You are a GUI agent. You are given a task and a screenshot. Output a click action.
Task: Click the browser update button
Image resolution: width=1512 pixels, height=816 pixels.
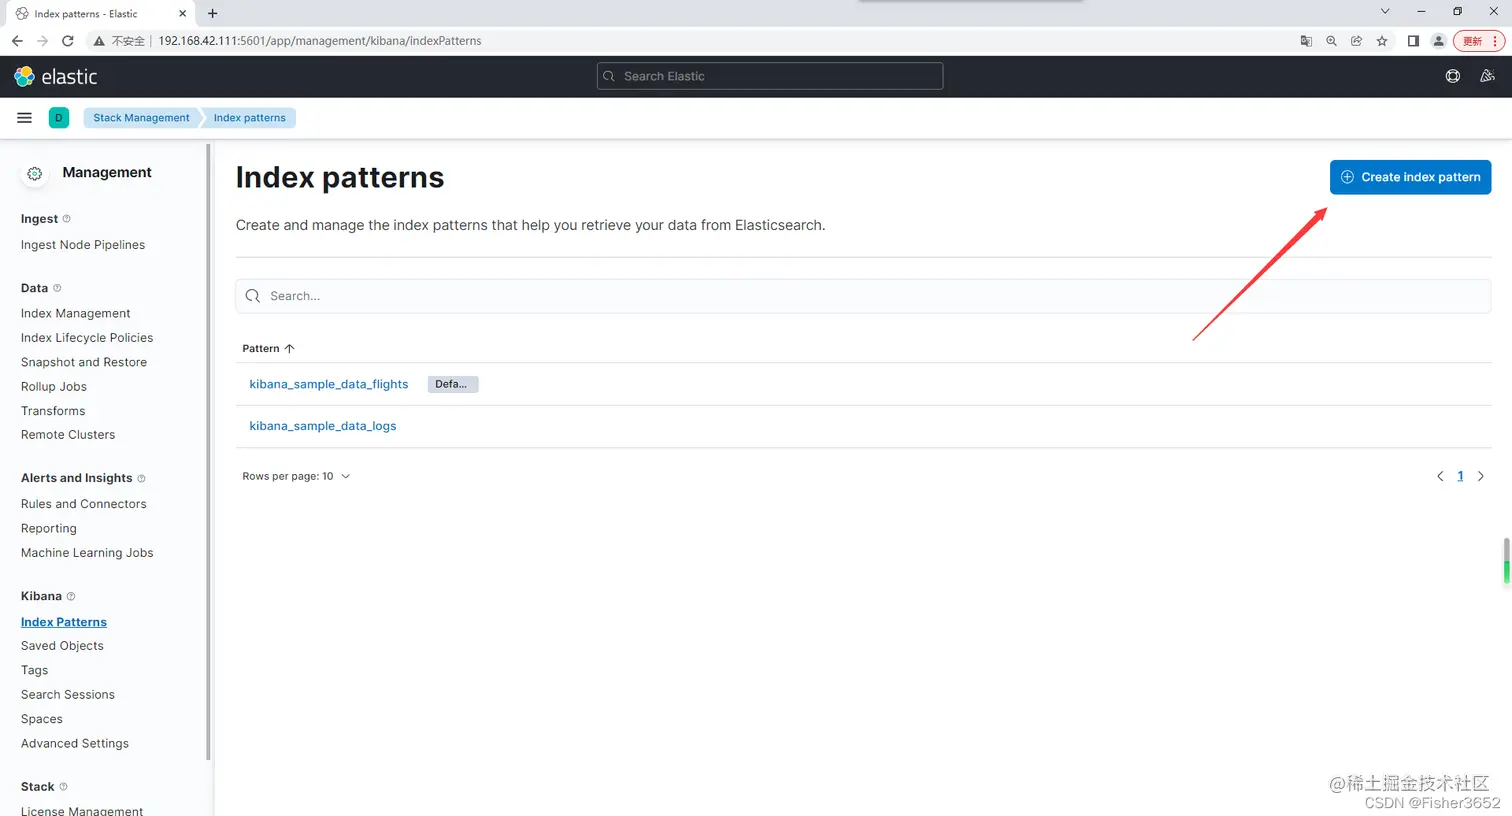[1478, 41]
